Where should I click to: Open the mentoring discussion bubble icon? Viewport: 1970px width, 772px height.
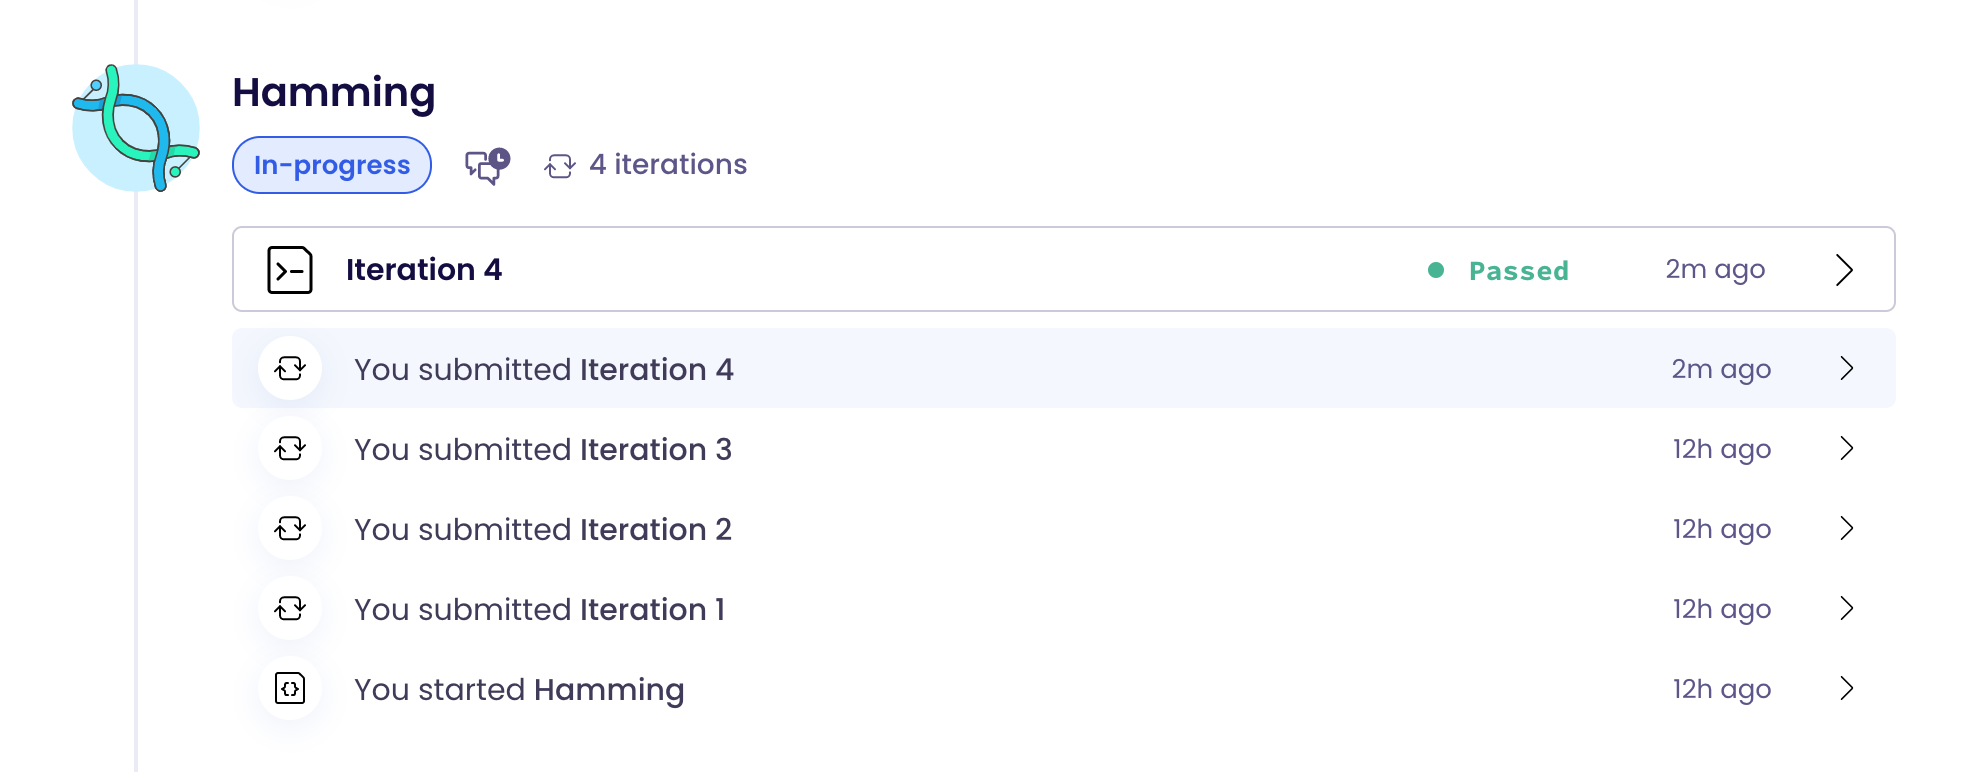coord(483,166)
